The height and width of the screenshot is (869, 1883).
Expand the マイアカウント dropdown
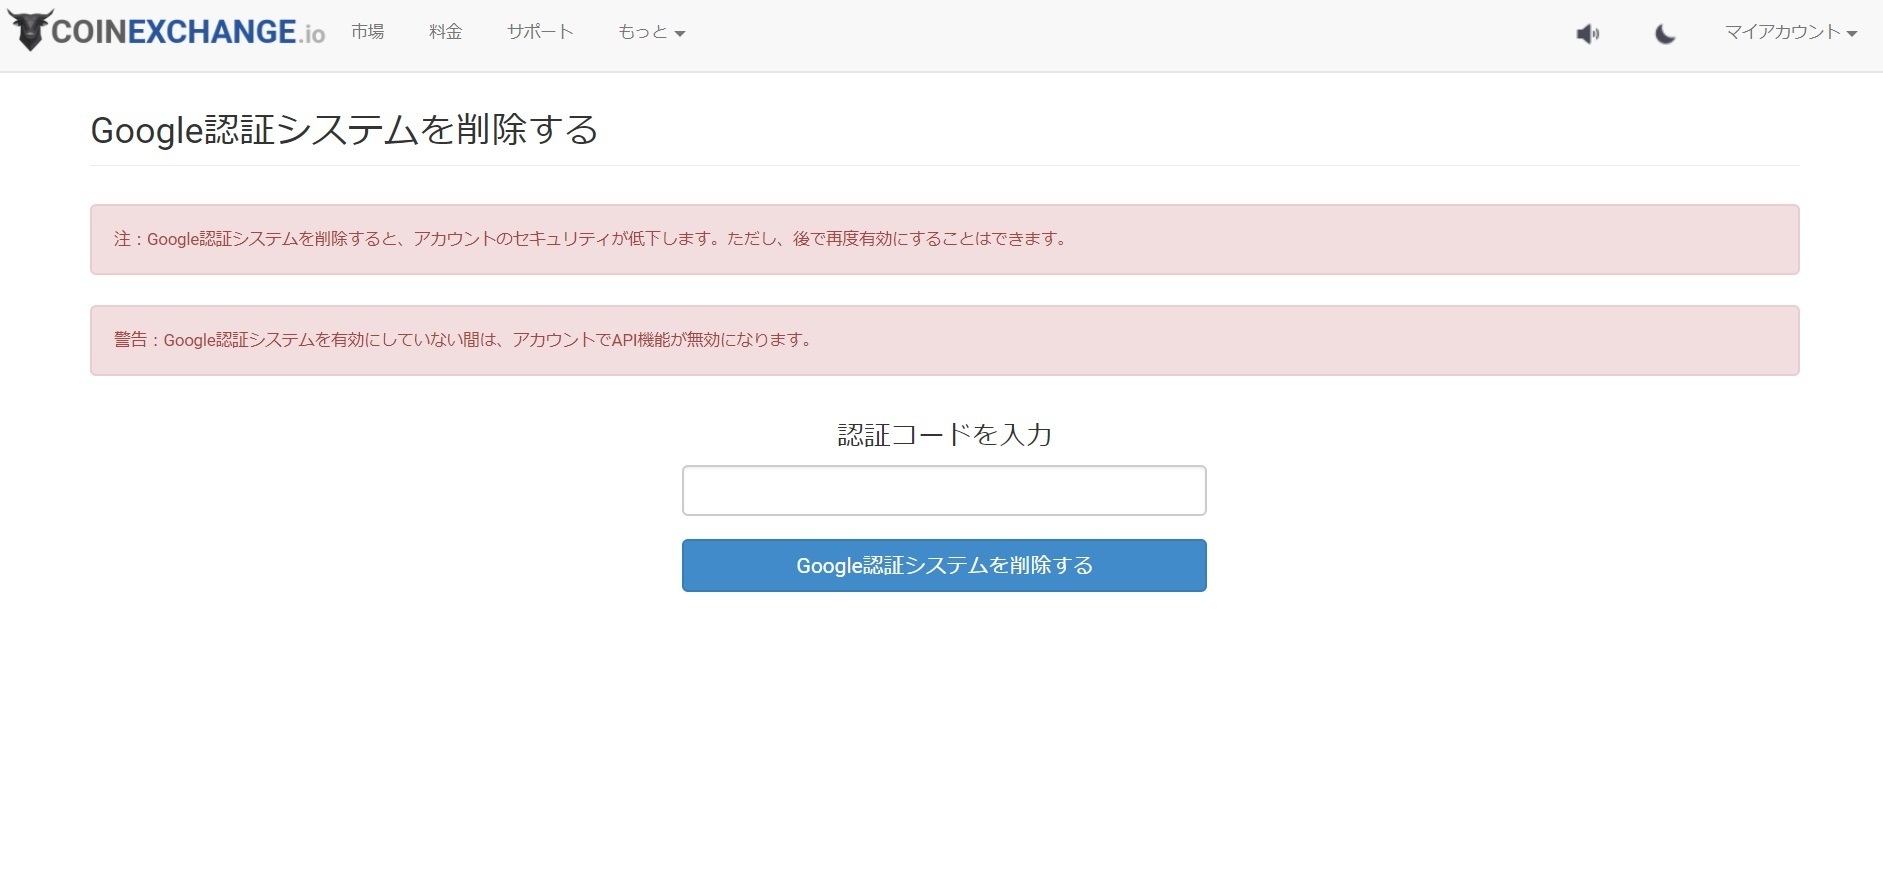coord(1791,32)
